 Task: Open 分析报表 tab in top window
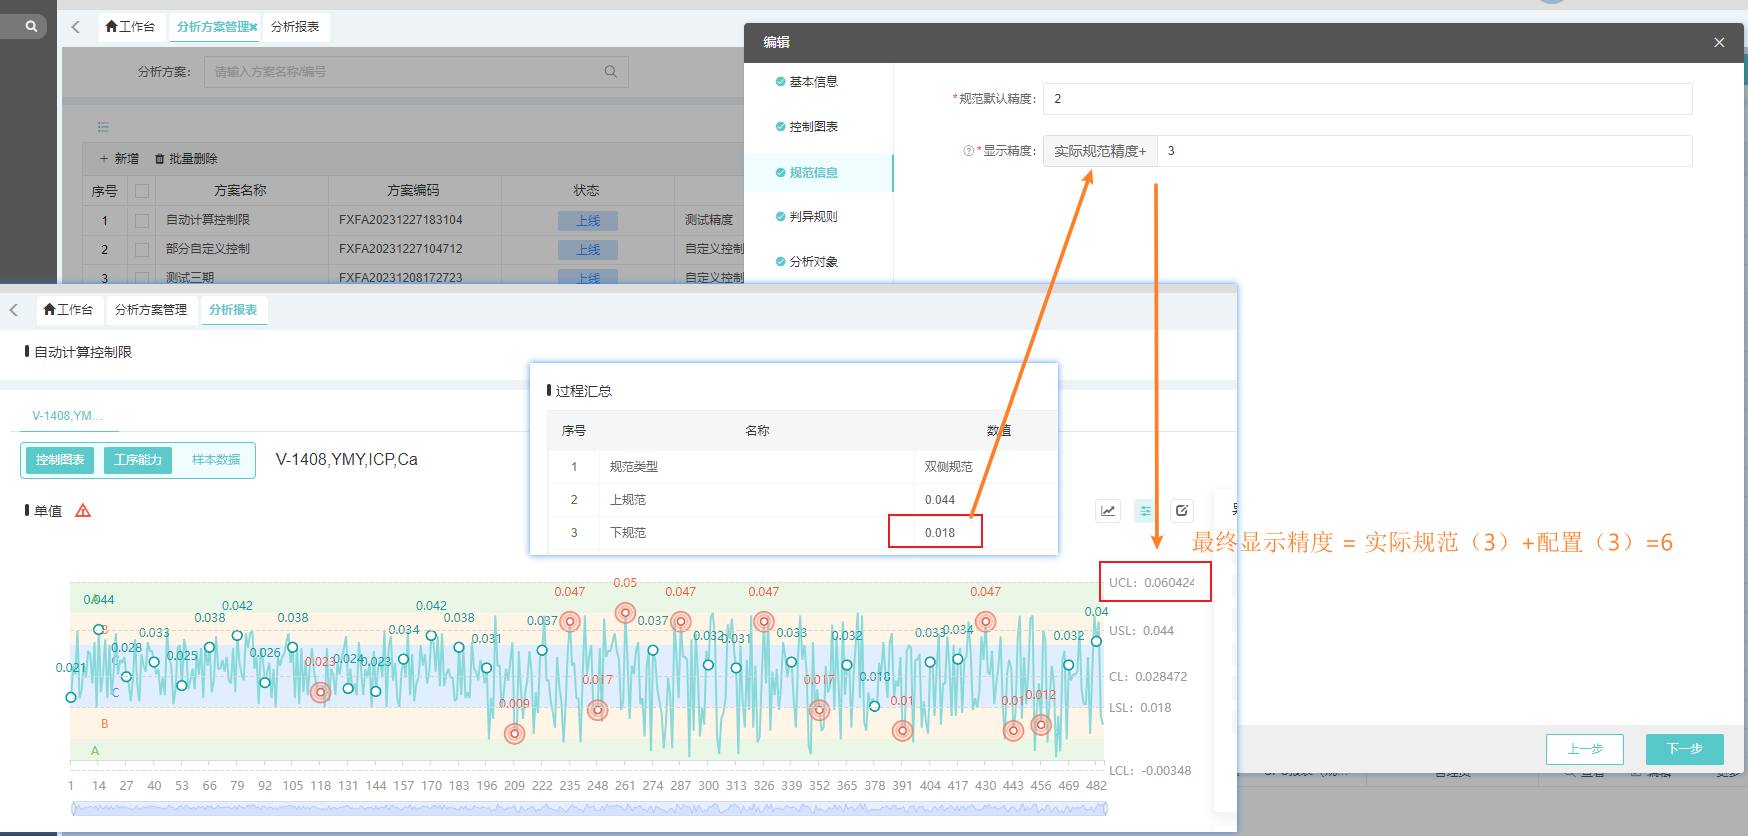295,27
